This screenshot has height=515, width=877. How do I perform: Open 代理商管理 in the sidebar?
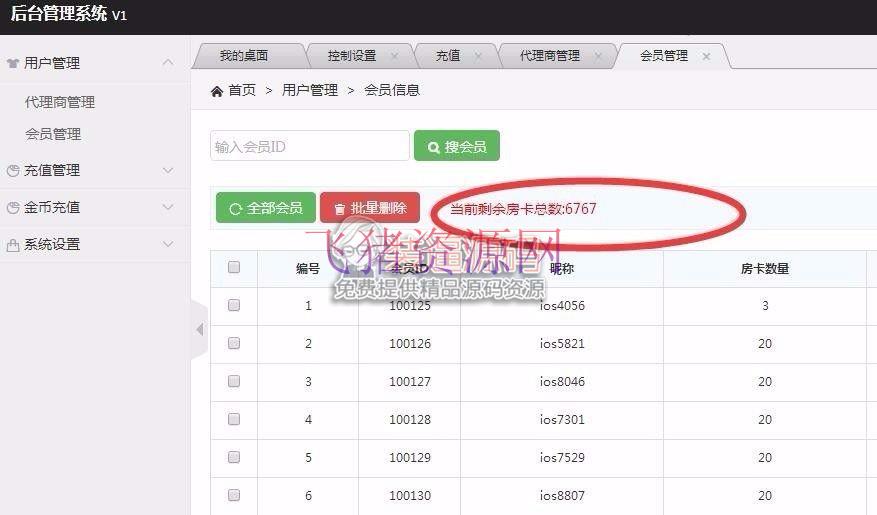[x=60, y=102]
